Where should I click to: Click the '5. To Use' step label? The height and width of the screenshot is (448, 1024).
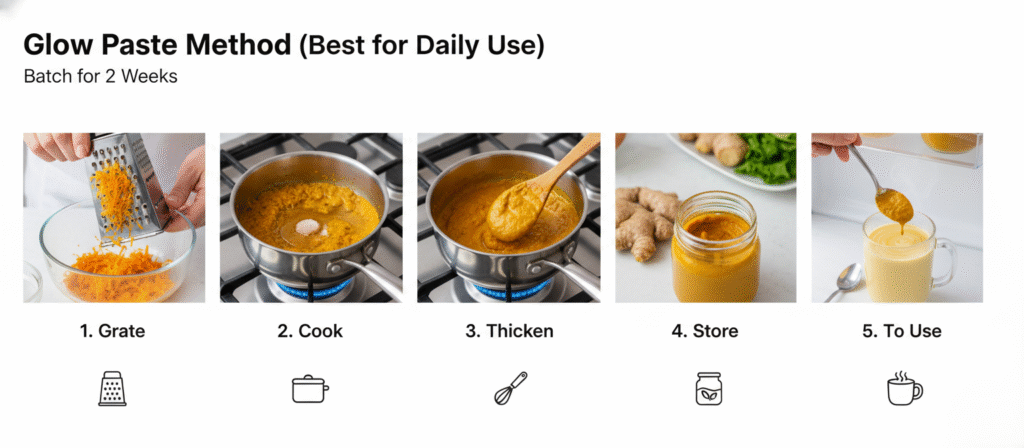(x=903, y=331)
